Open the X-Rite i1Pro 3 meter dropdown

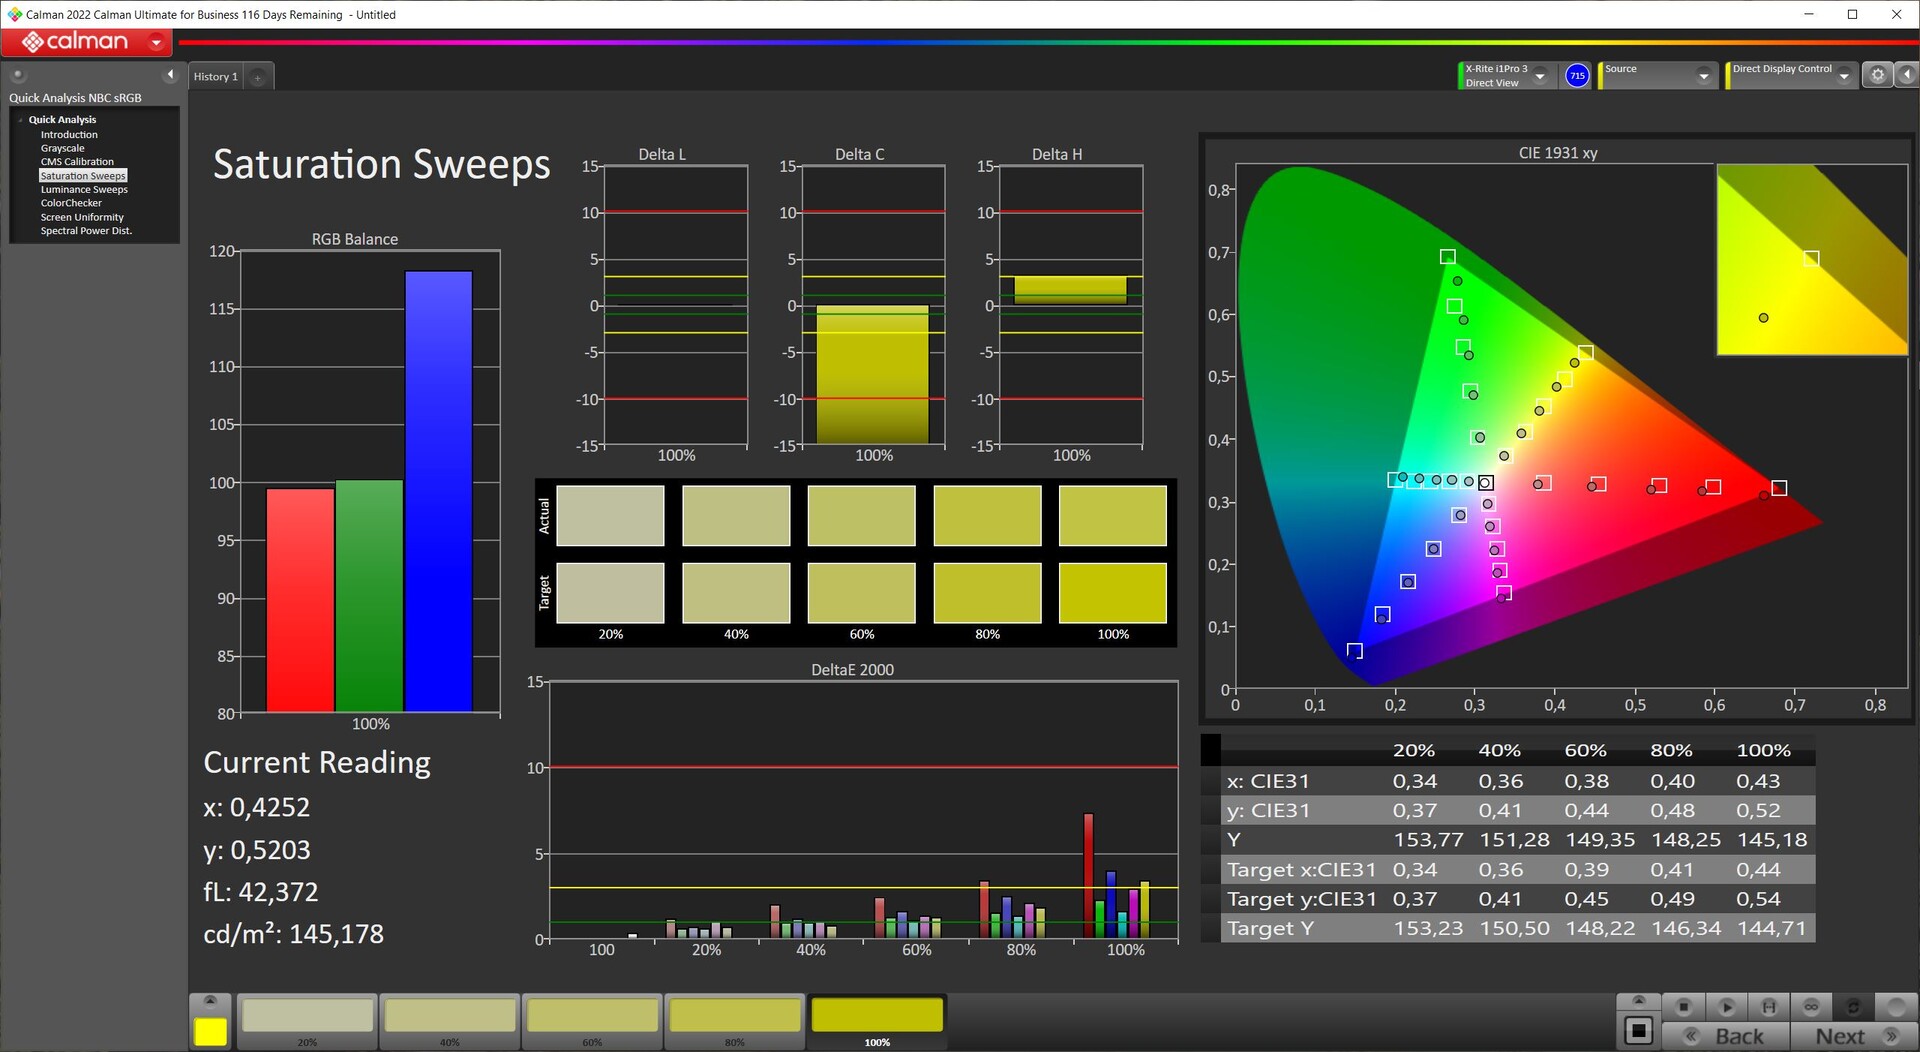pyautogui.click(x=1540, y=76)
